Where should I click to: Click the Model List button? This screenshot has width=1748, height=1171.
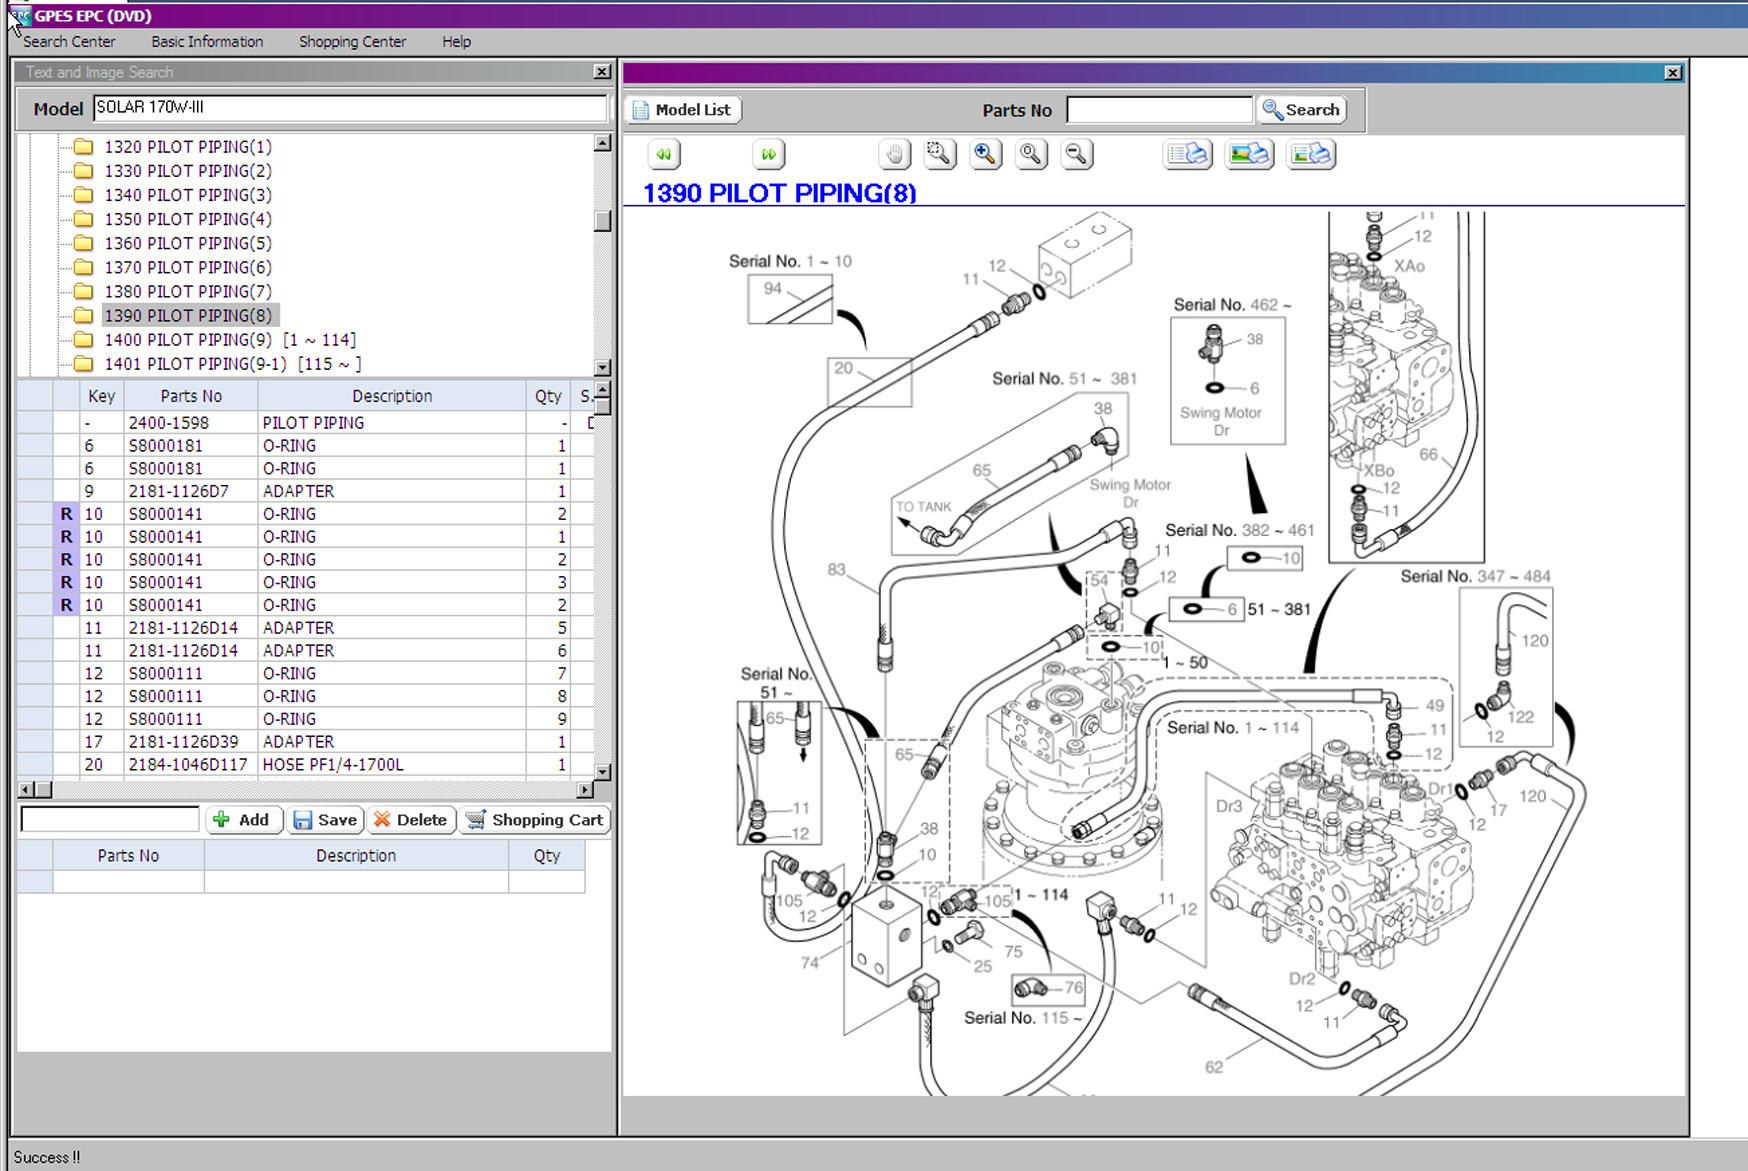(683, 110)
